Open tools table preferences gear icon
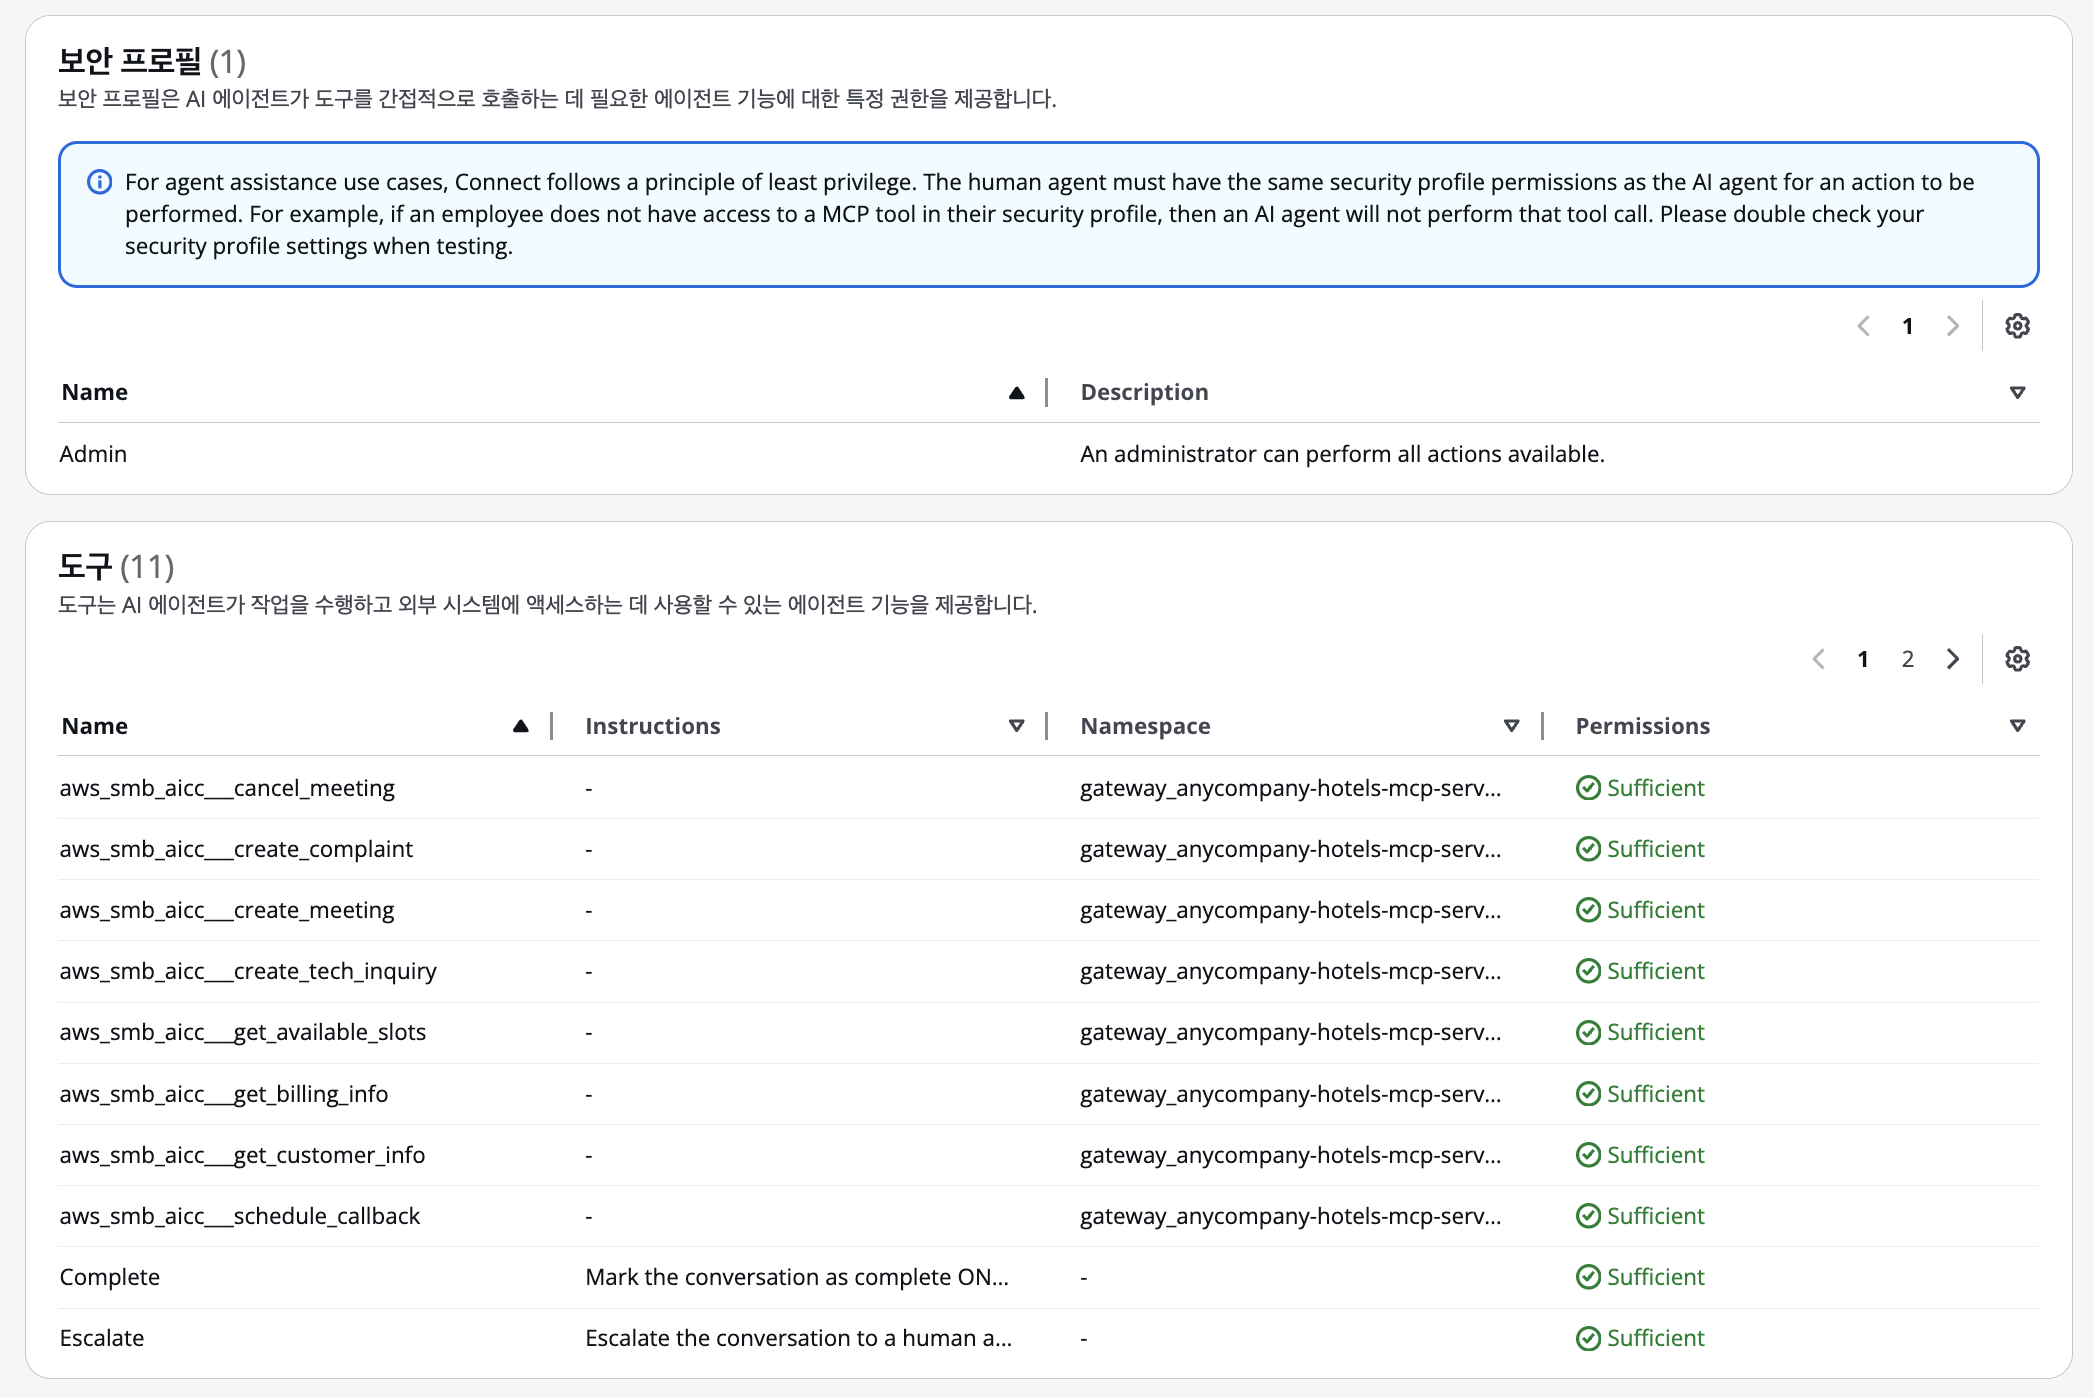Viewport: 2094px width, 1398px height. pyautogui.click(x=2017, y=659)
